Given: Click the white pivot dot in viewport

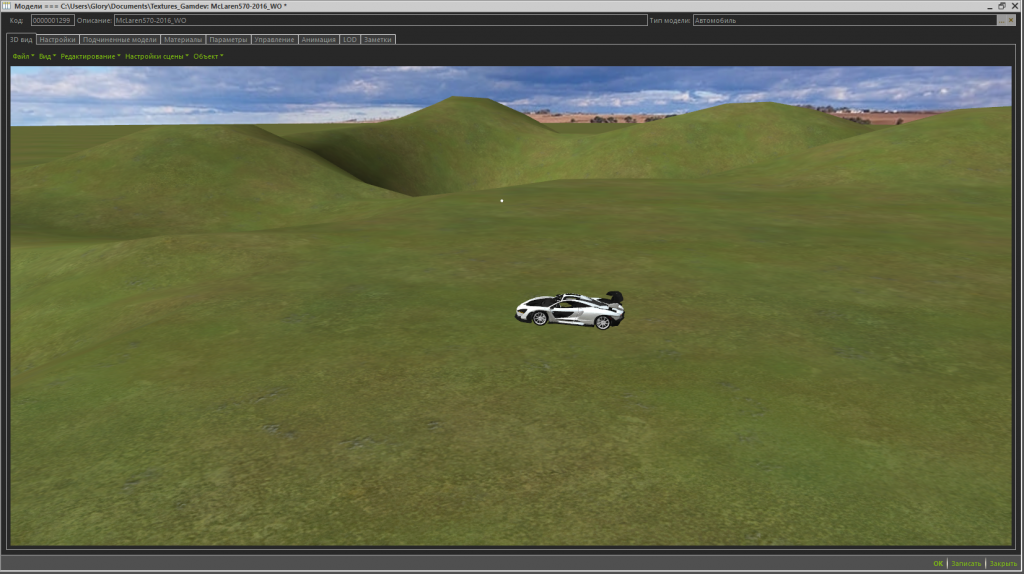Looking at the screenshot, I should [x=502, y=200].
